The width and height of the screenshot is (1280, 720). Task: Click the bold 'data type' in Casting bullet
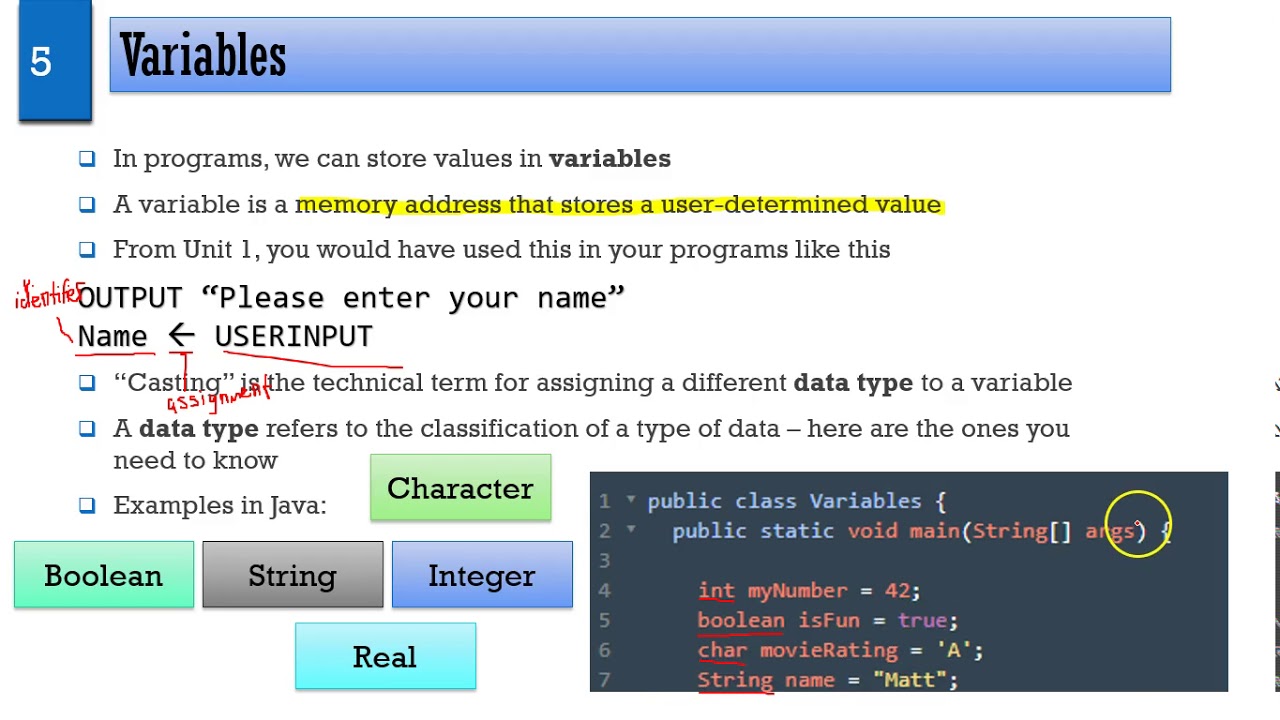point(853,382)
